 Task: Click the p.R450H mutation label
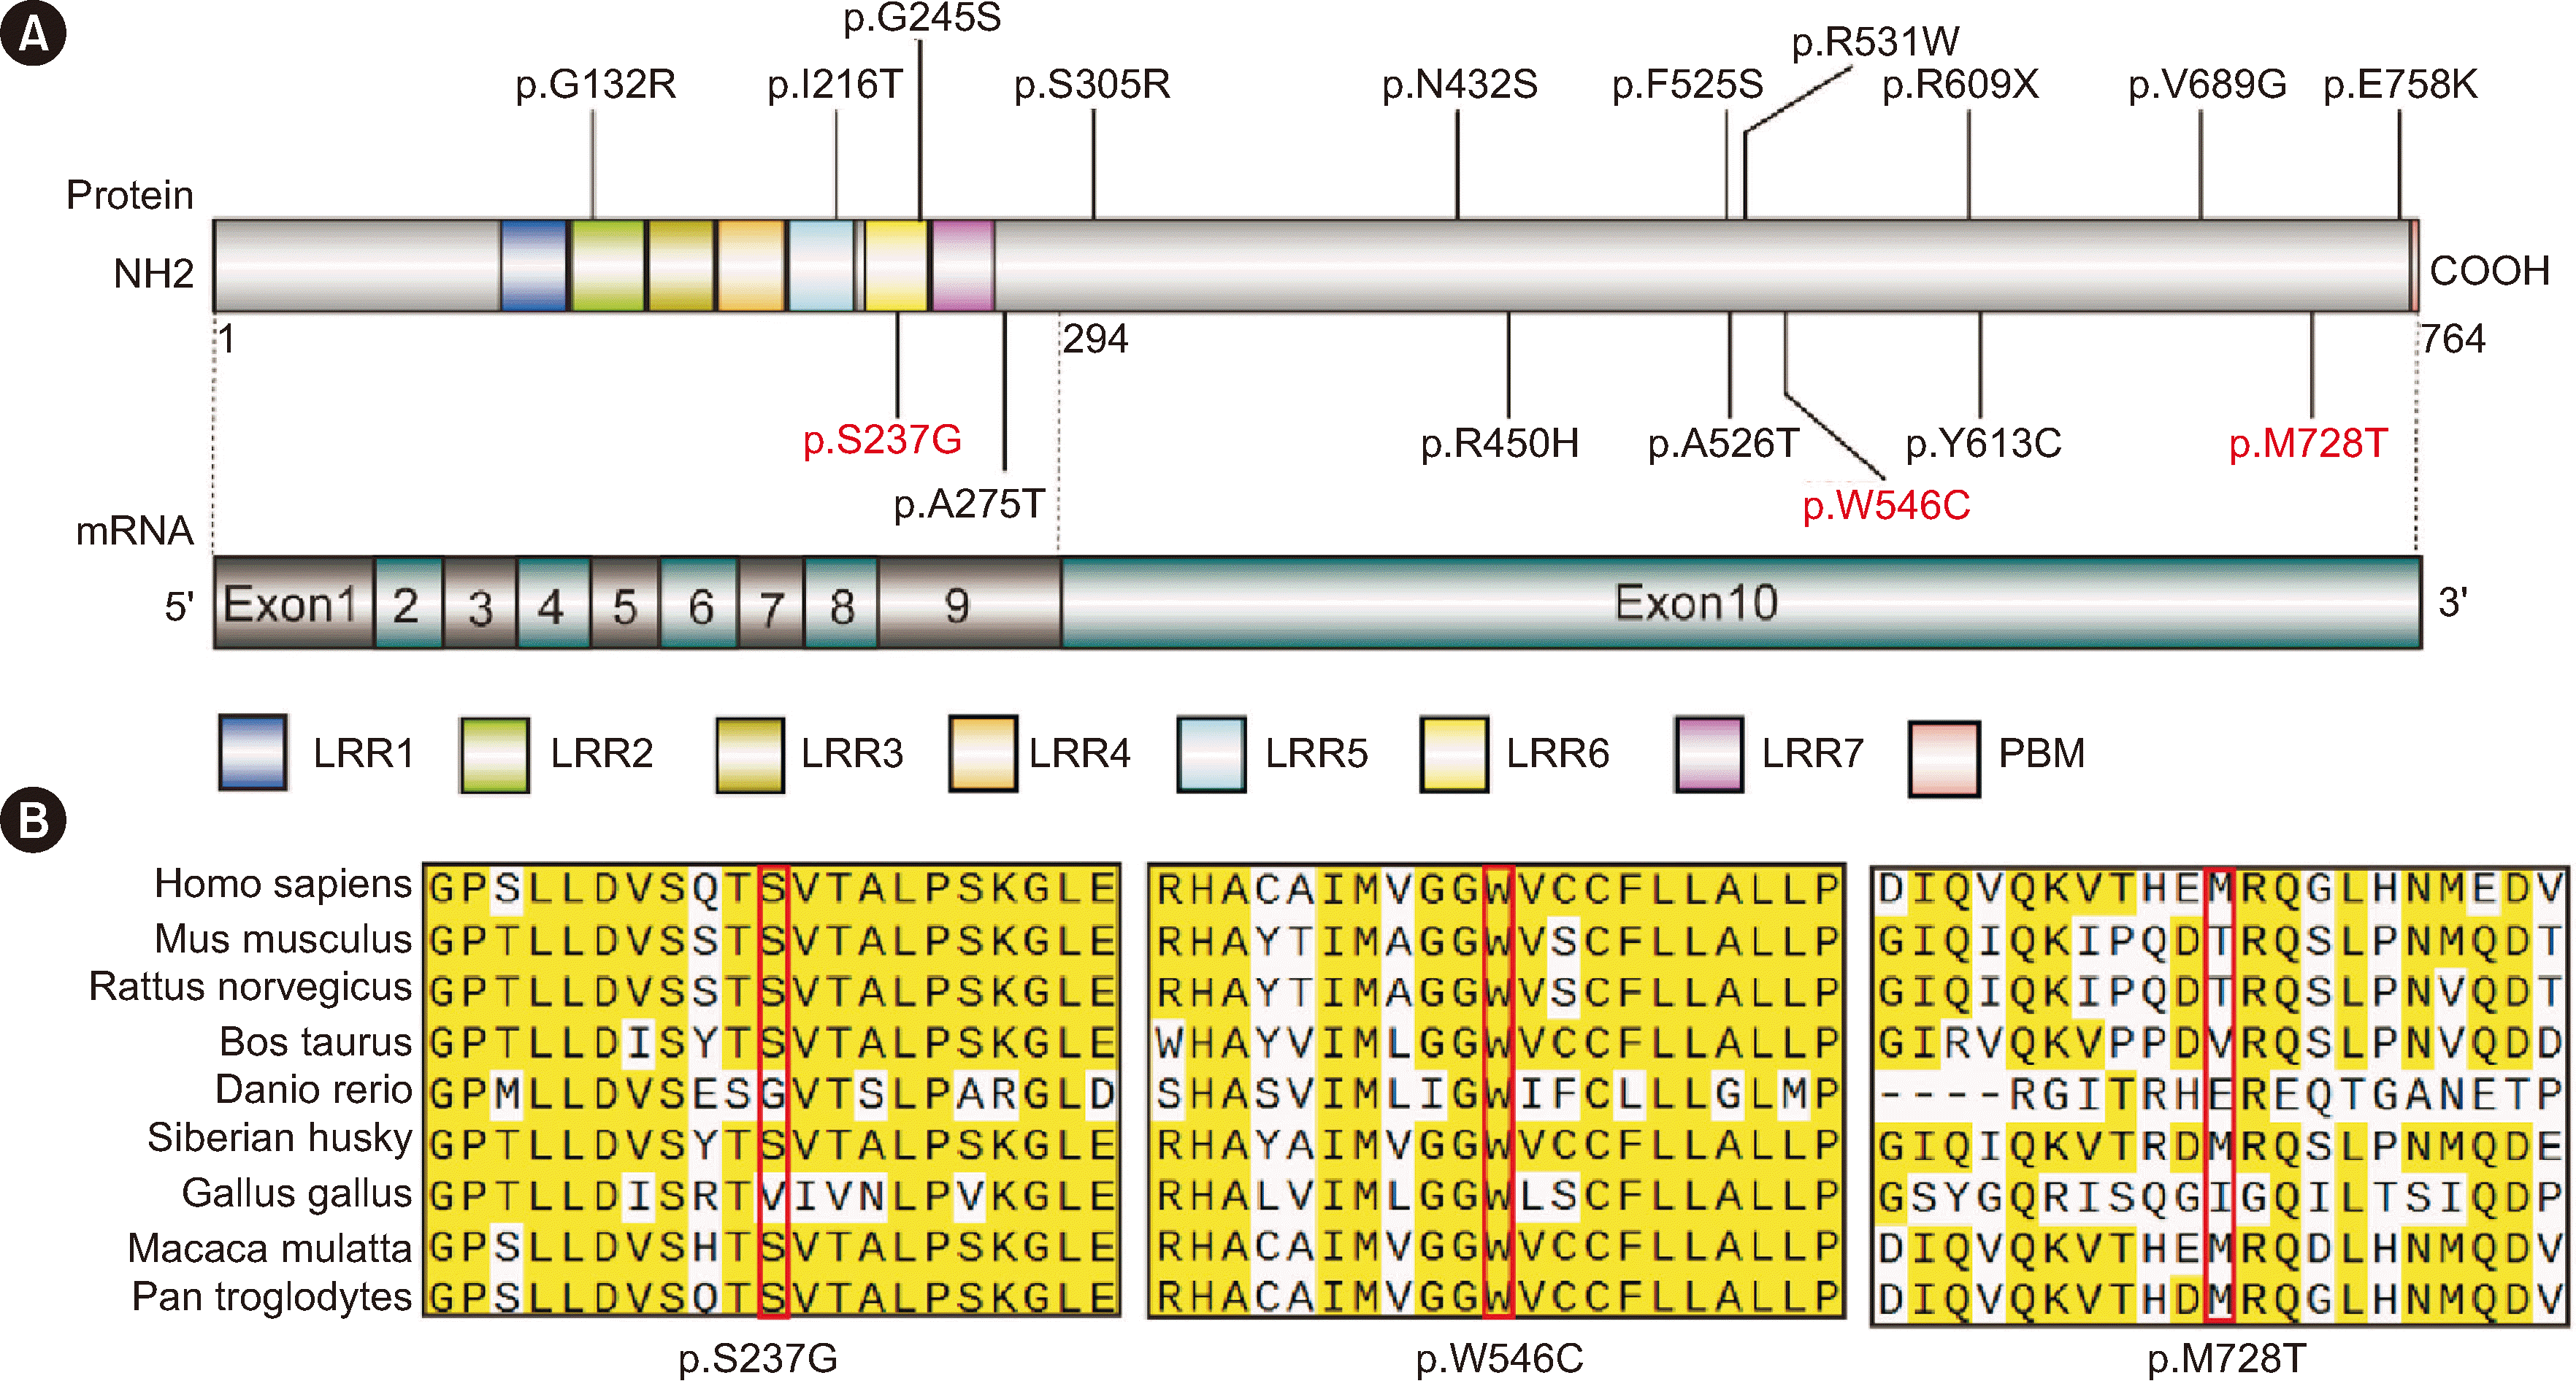[1500, 443]
